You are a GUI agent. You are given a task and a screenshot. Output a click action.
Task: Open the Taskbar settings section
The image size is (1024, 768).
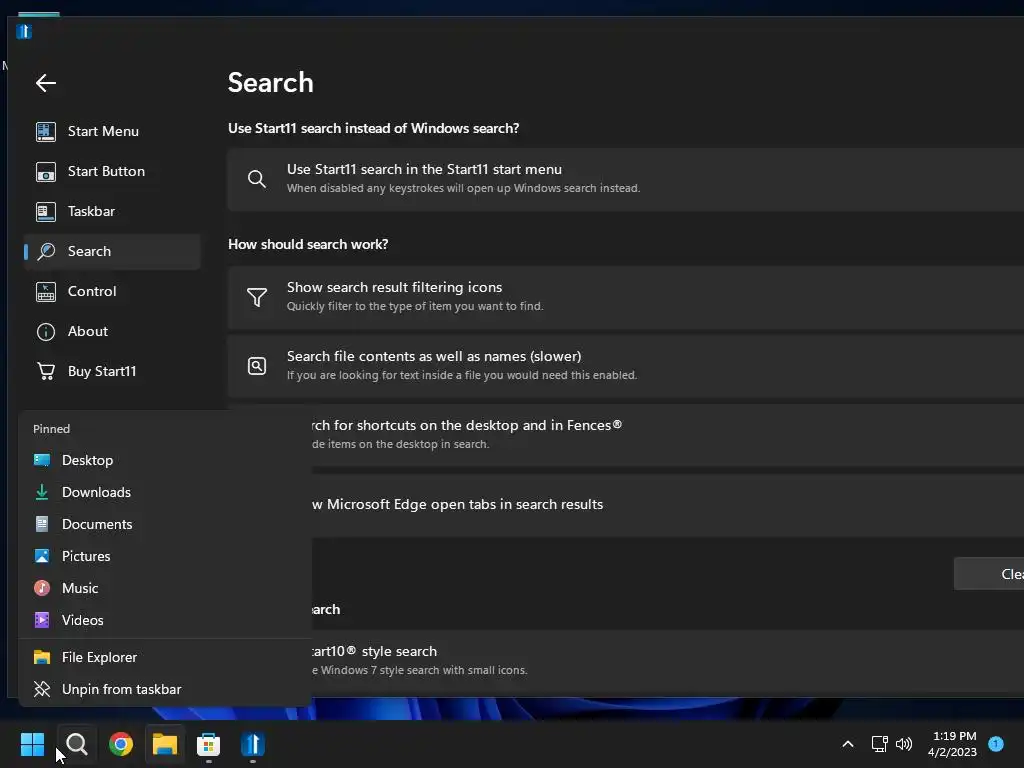112,211
